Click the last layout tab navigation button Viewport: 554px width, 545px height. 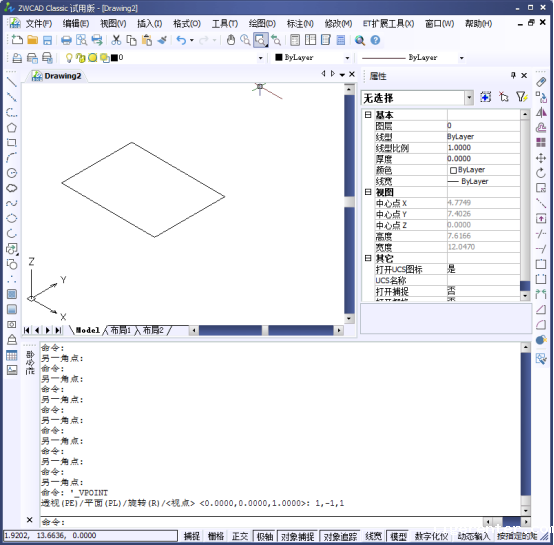point(58,330)
